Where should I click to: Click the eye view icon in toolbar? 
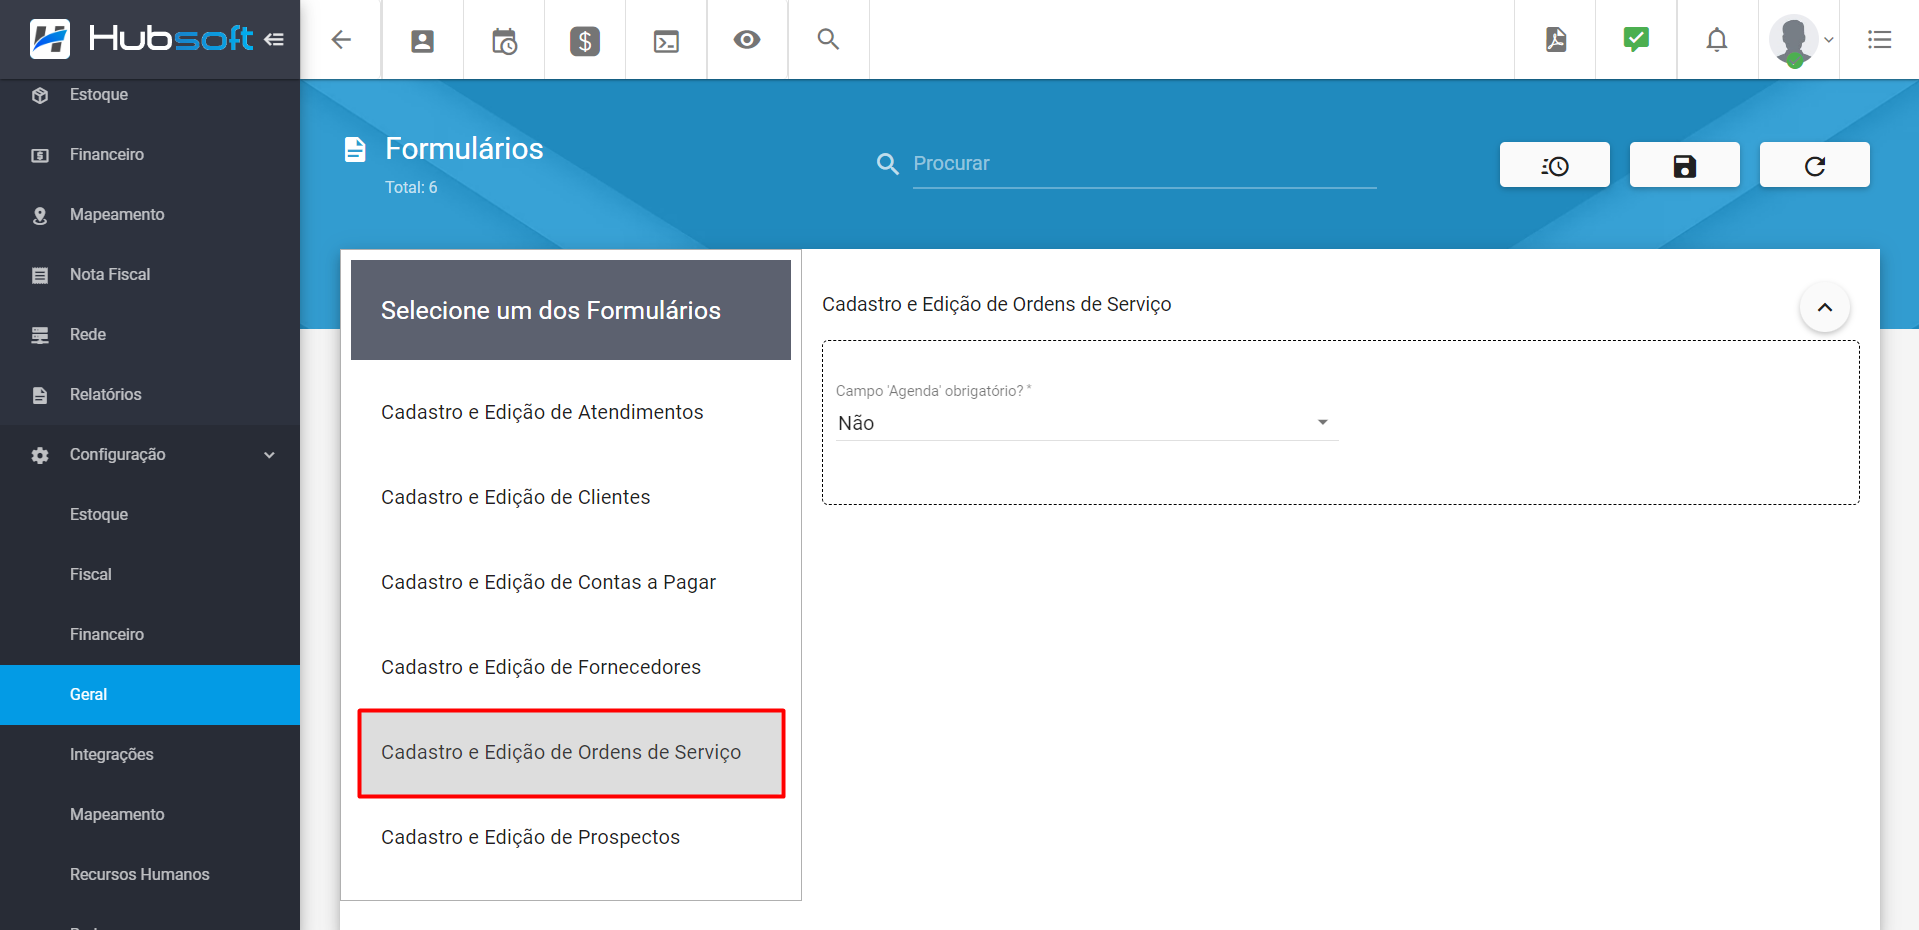pyautogui.click(x=747, y=40)
